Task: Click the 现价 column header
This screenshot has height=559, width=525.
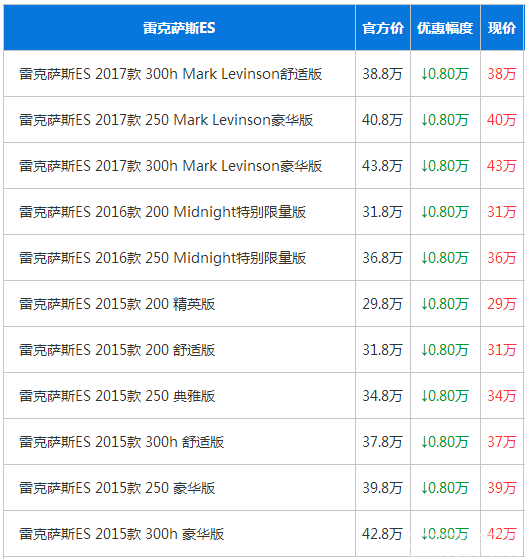Action: [502, 28]
